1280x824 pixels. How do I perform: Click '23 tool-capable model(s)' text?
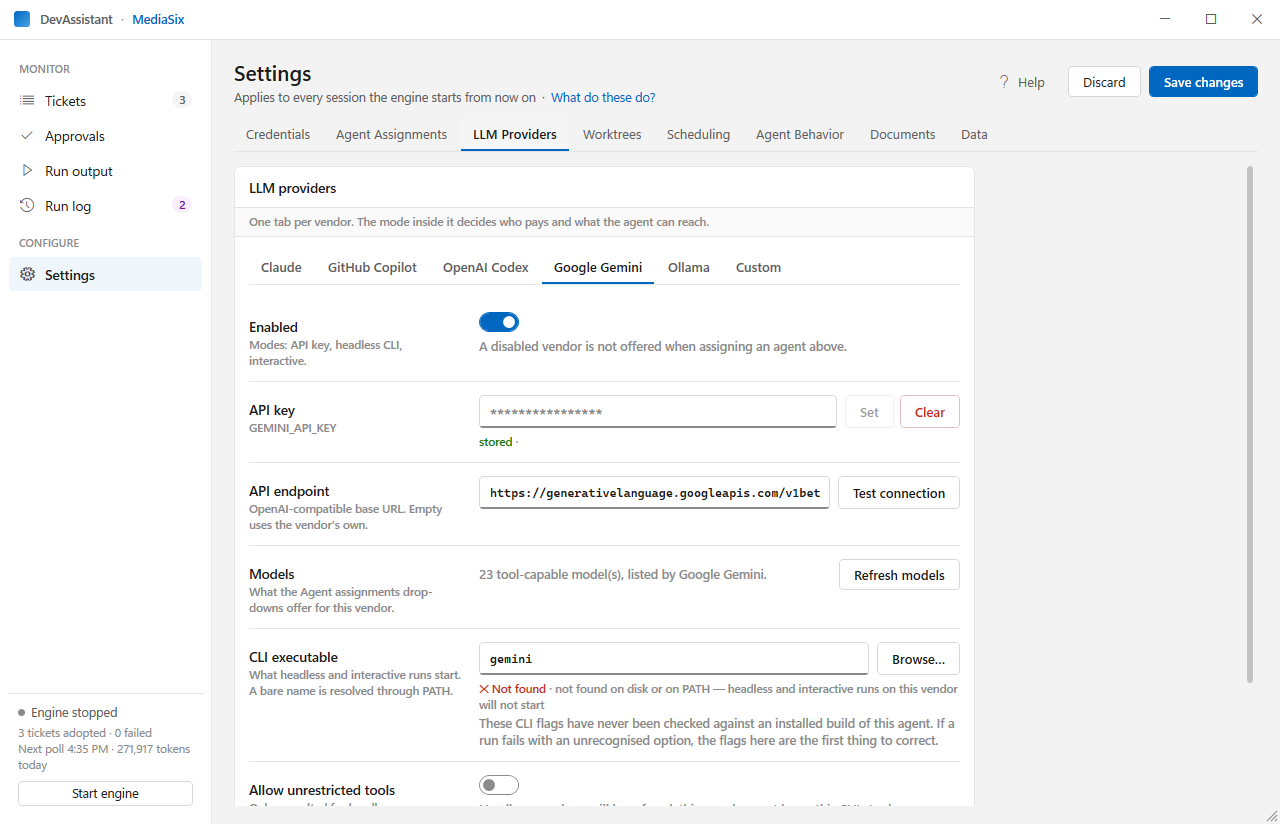(550, 574)
